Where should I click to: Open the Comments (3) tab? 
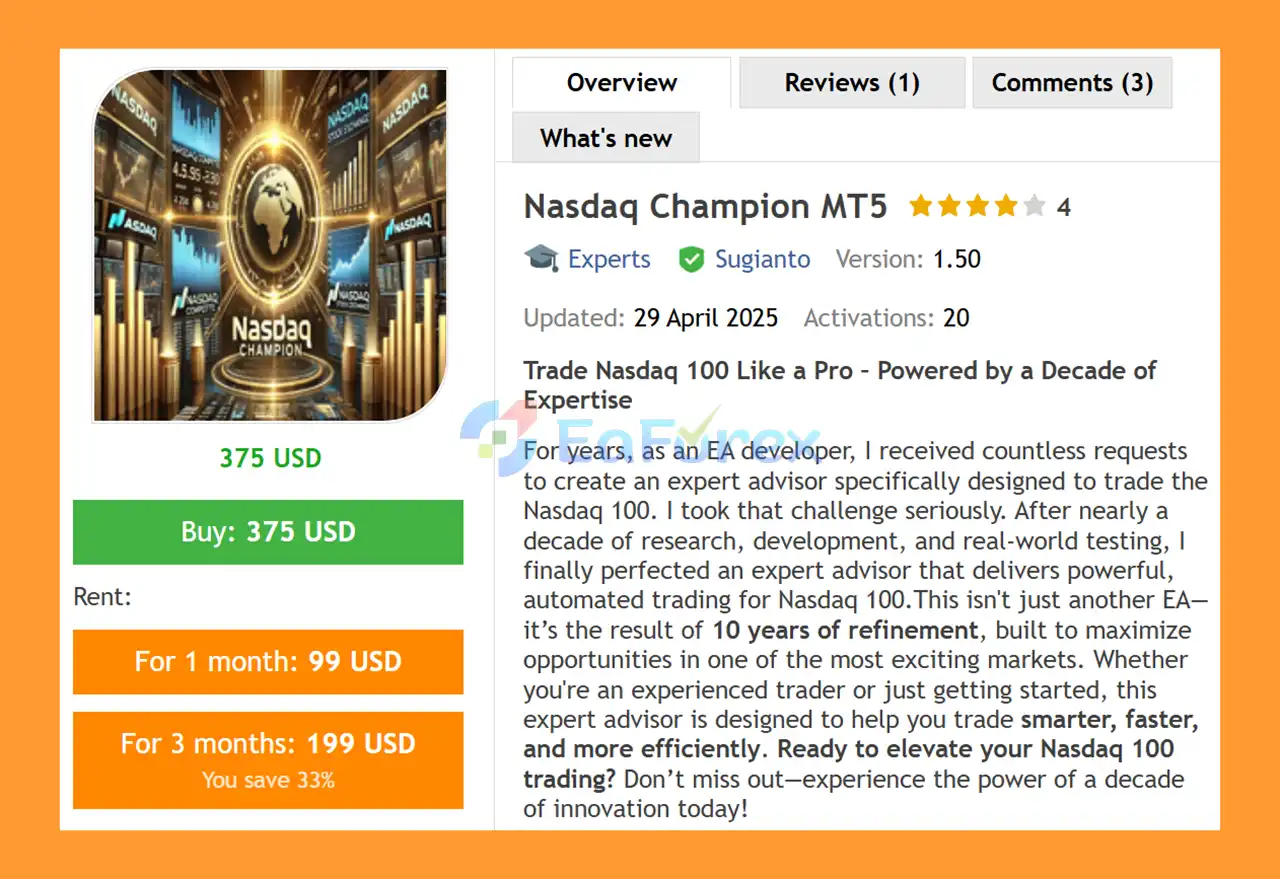coord(1072,83)
